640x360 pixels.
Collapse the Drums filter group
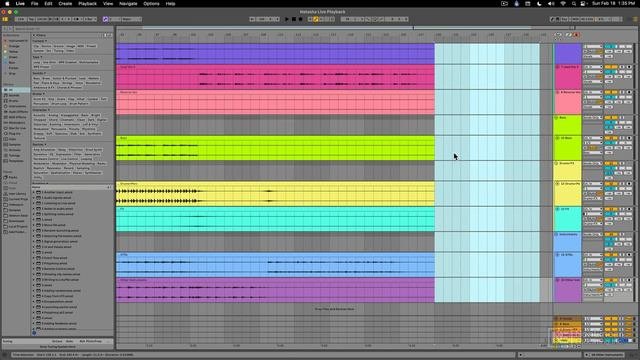tap(38, 94)
